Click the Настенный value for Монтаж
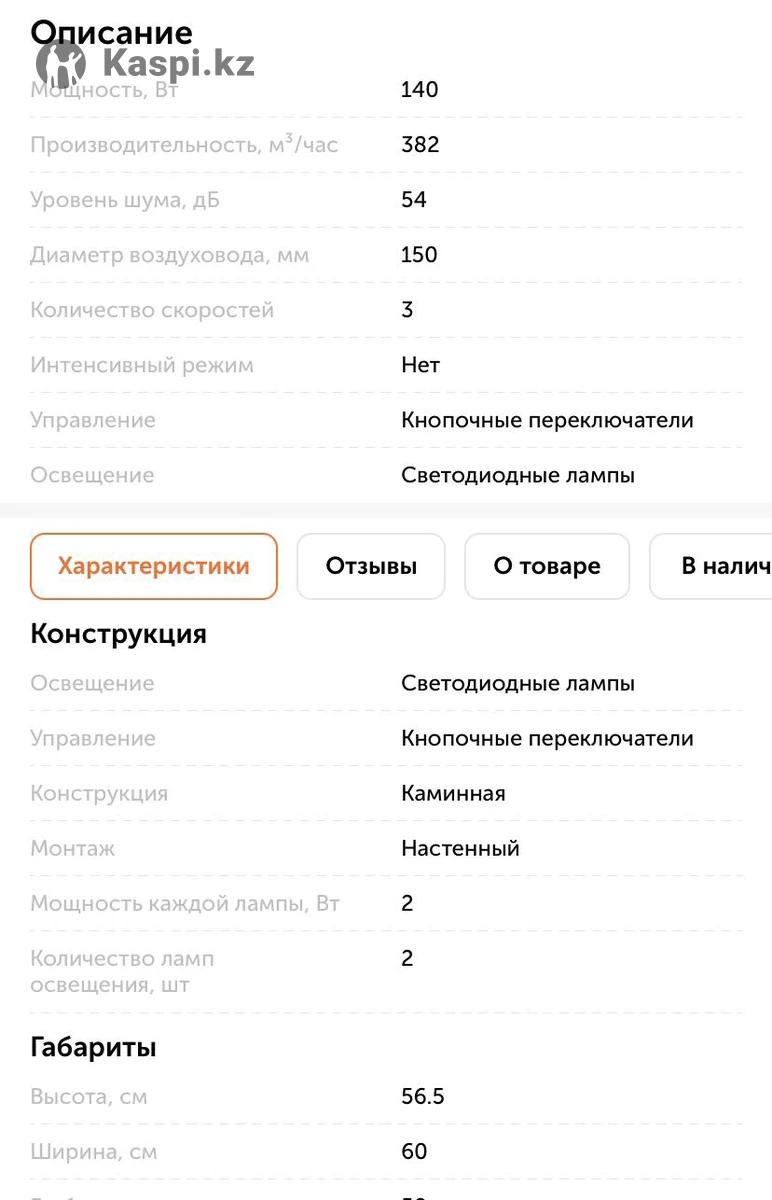 coord(460,848)
